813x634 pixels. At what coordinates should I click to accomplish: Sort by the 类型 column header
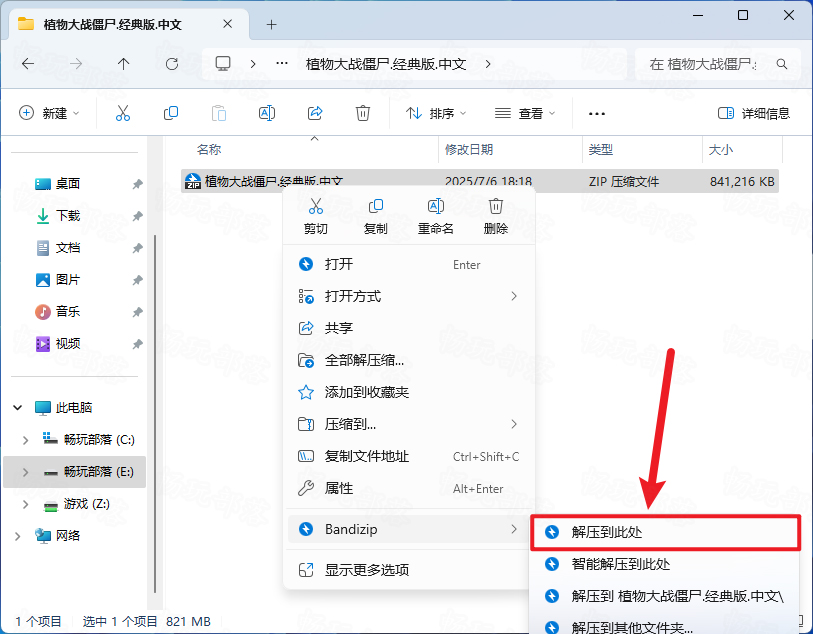(x=601, y=150)
